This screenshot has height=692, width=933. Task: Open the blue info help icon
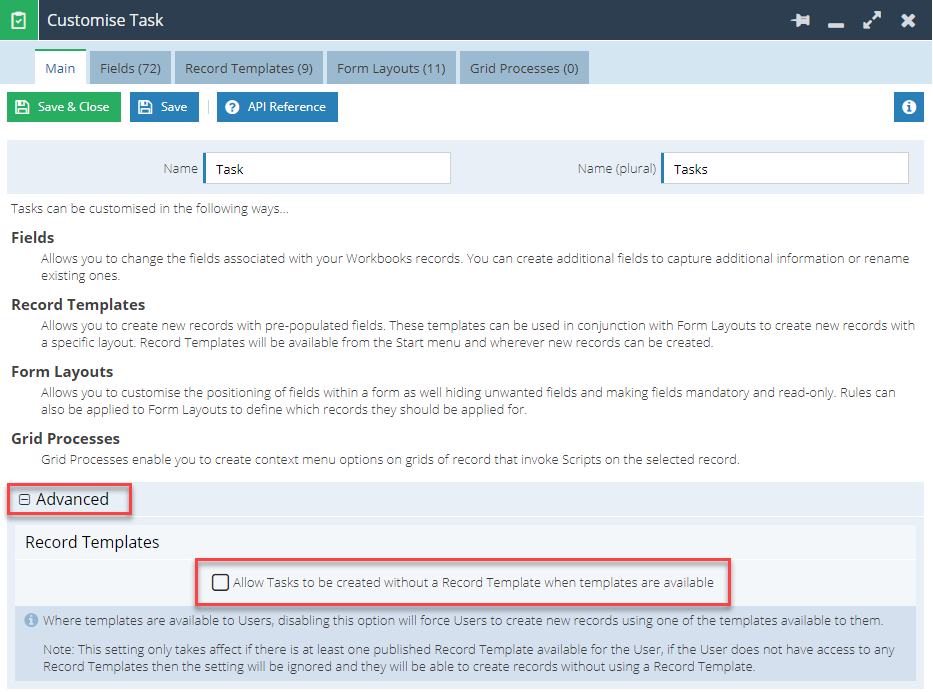tap(908, 107)
